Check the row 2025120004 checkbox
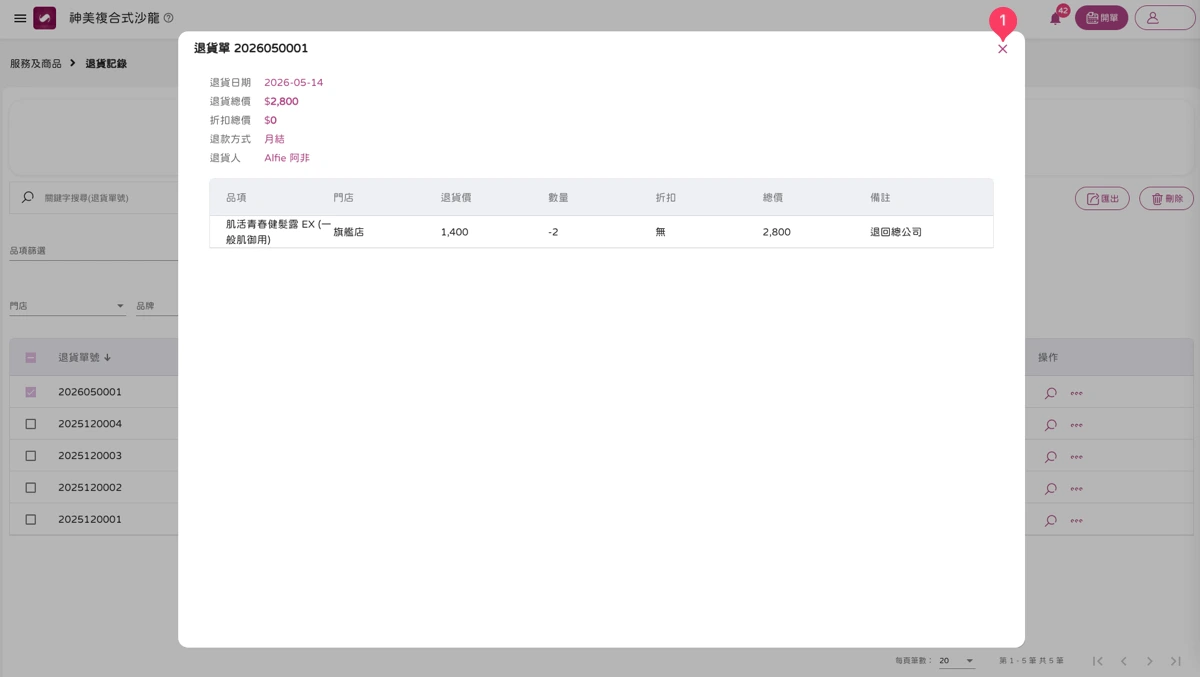The height and width of the screenshot is (677, 1200). [31, 424]
